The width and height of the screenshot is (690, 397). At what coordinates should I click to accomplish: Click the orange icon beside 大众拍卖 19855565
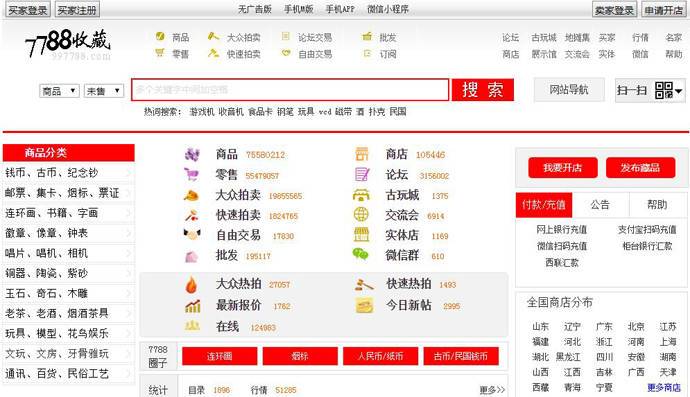pos(191,195)
